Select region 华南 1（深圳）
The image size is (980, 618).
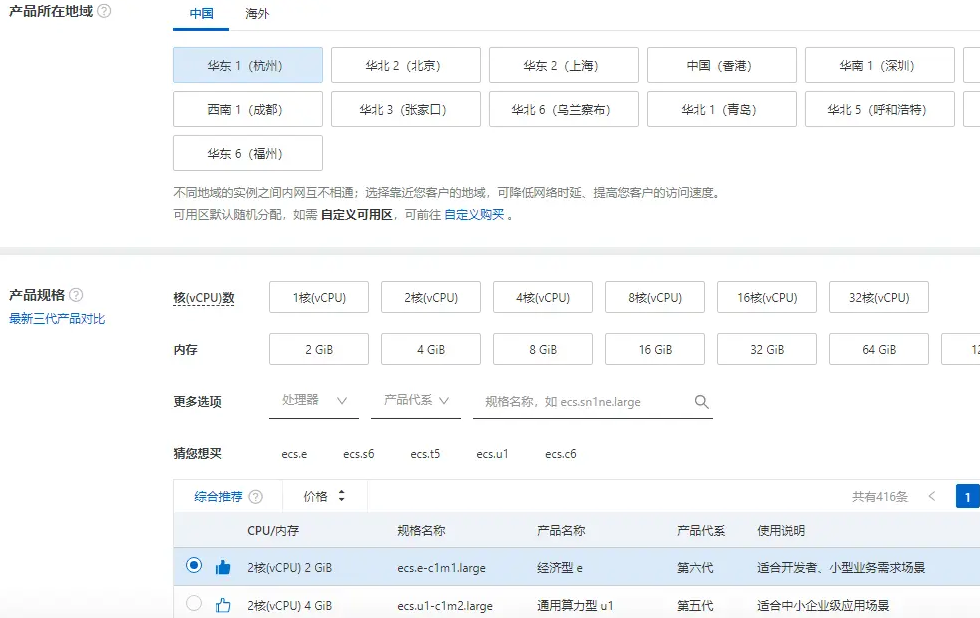tap(880, 65)
